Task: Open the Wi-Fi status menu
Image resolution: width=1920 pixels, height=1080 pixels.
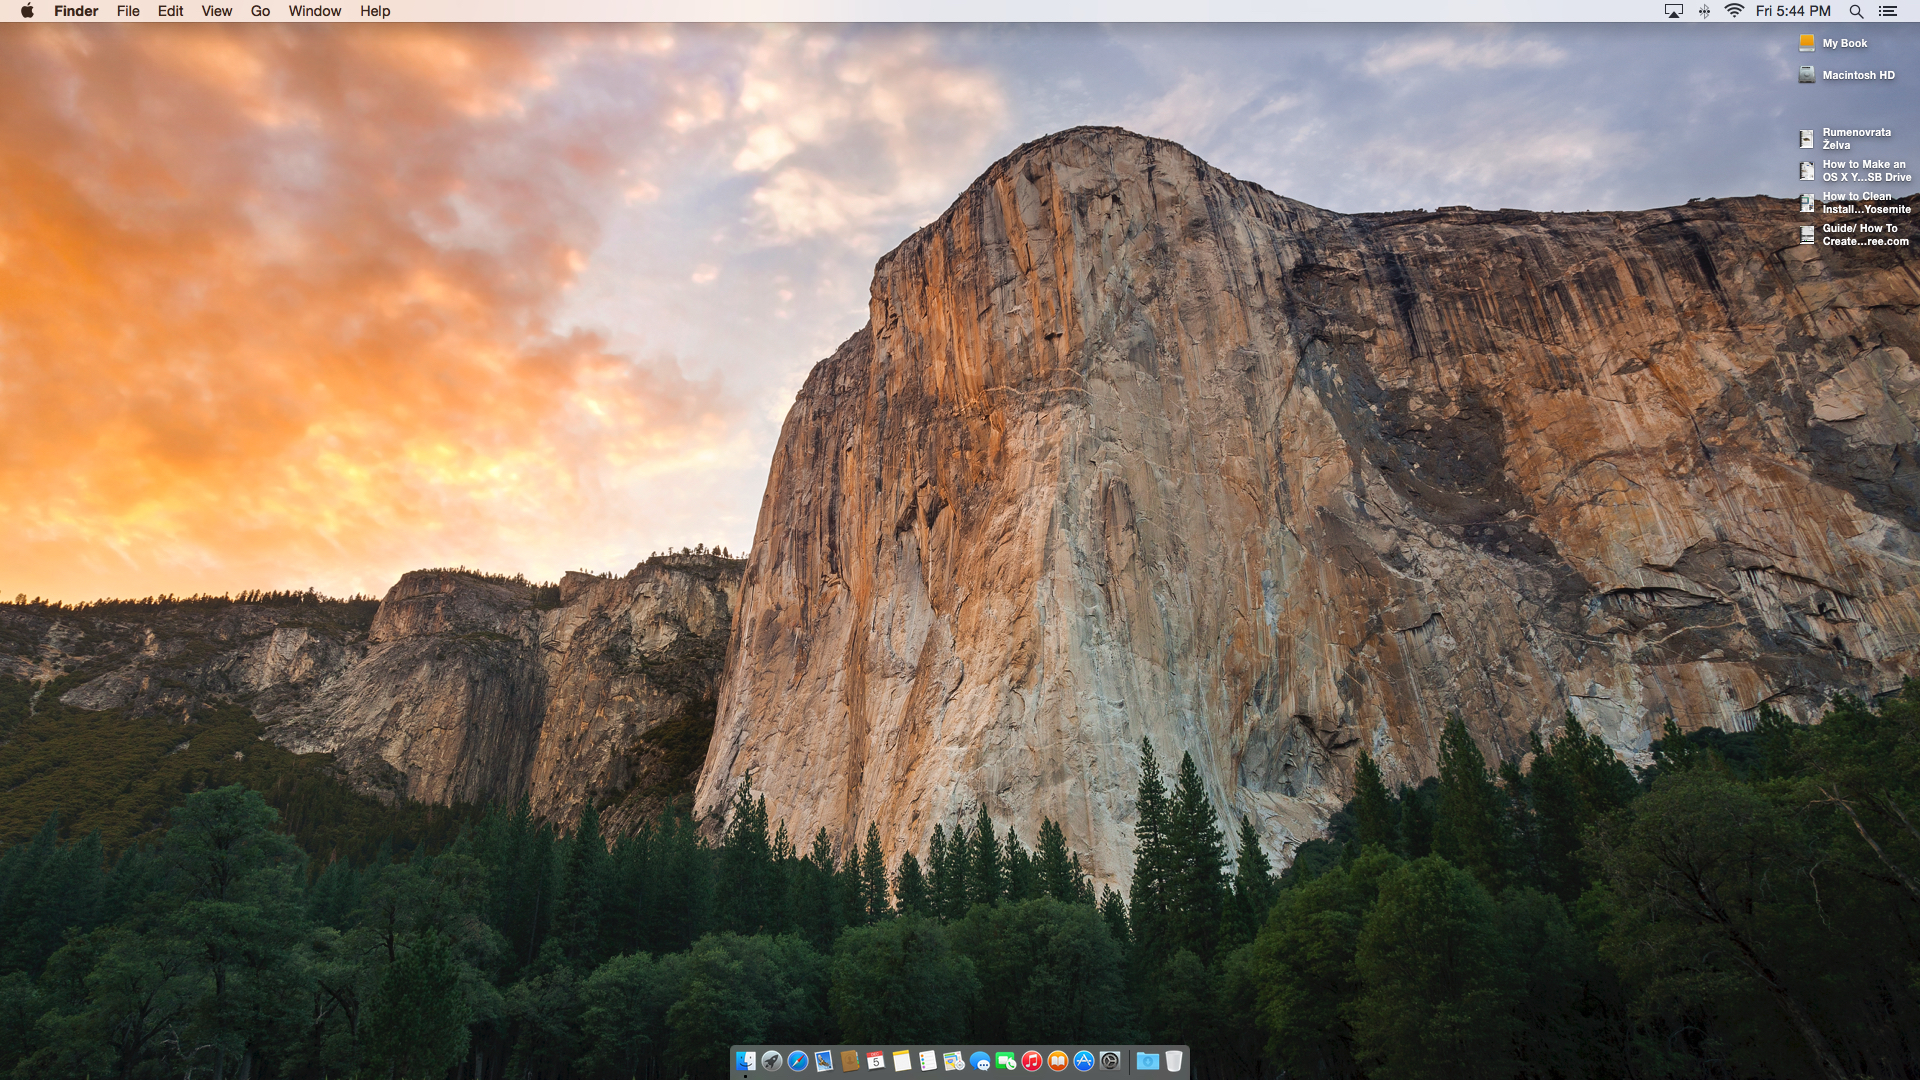Action: [x=1734, y=11]
